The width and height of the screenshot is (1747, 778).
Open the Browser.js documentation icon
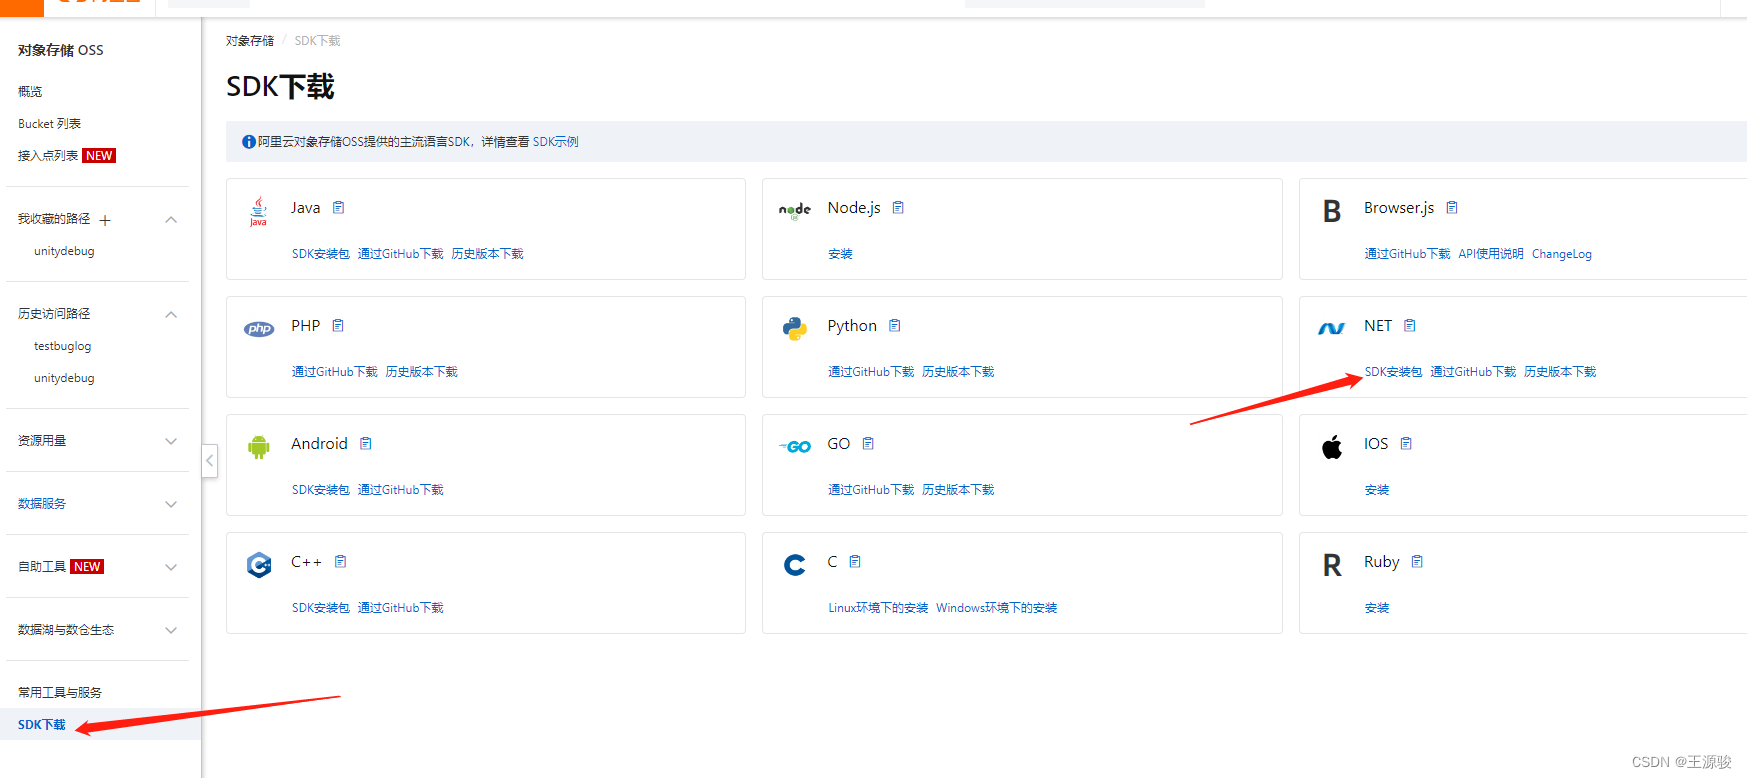(1452, 208)
